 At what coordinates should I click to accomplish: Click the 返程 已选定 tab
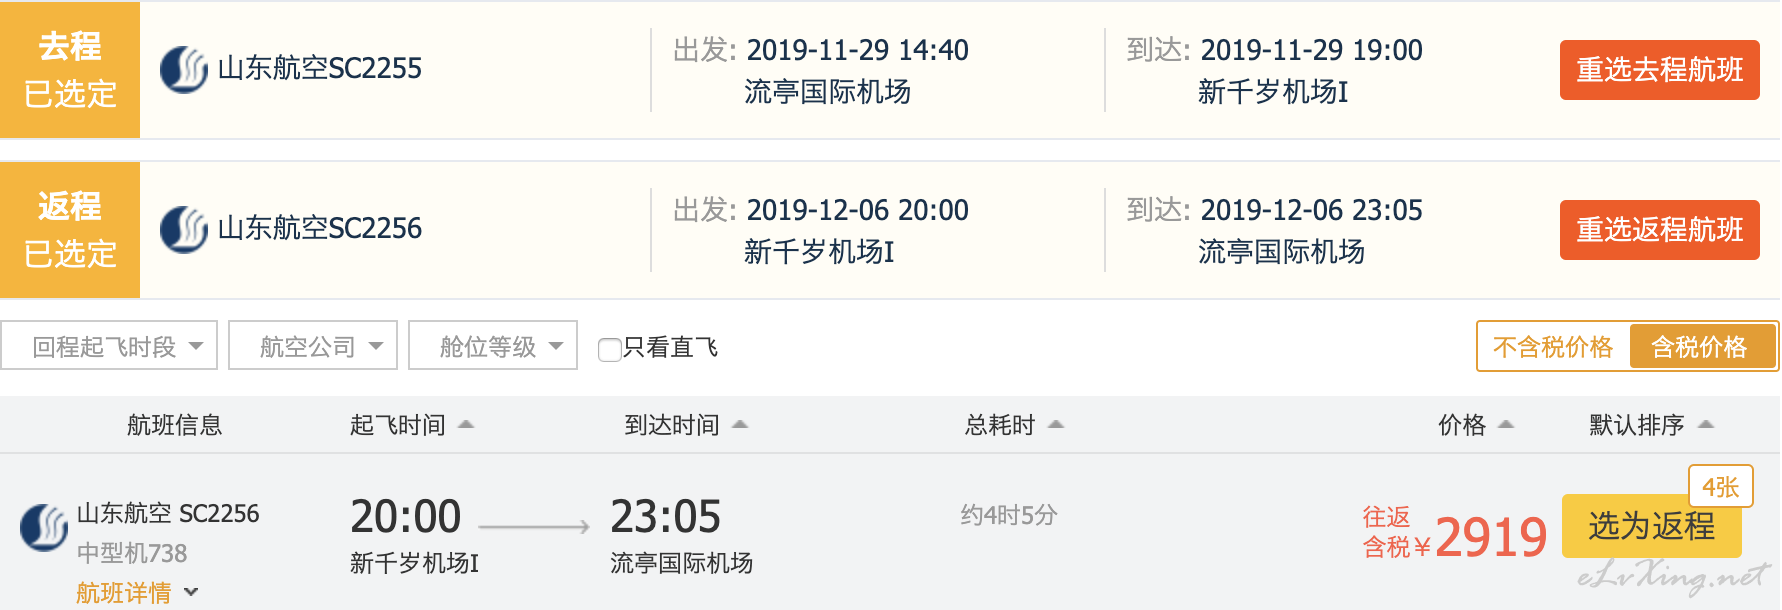[x=70, y=230]
